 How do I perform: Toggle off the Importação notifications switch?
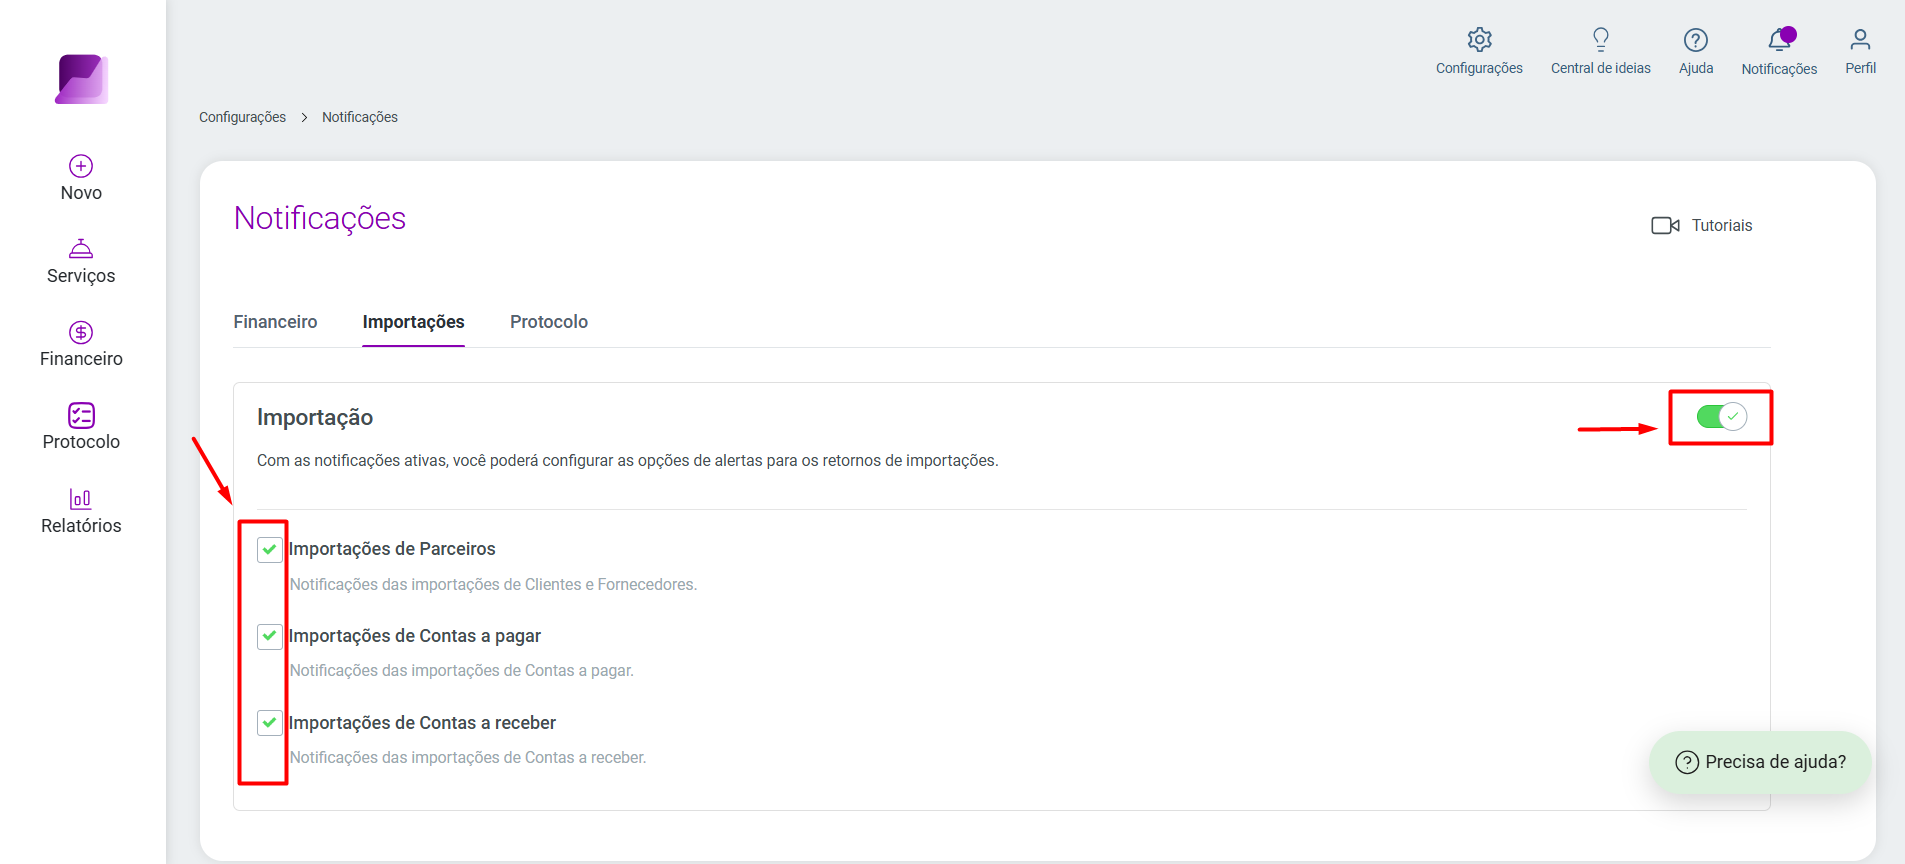point(1721,417)
